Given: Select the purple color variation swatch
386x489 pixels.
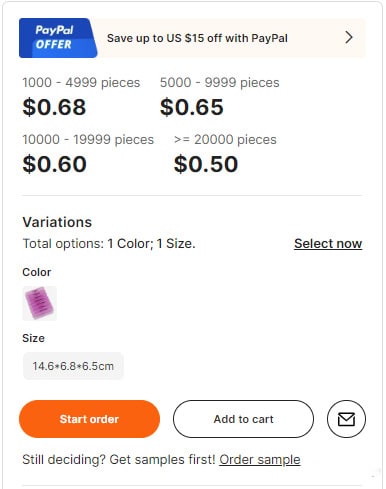Looking at the screenshot, I should [x=39, y=303].
